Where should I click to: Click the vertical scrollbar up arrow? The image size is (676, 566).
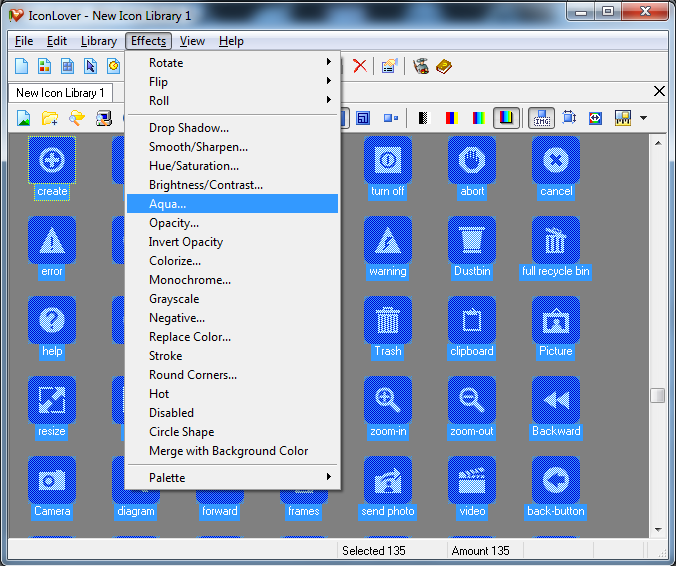[x=658, y=143]
